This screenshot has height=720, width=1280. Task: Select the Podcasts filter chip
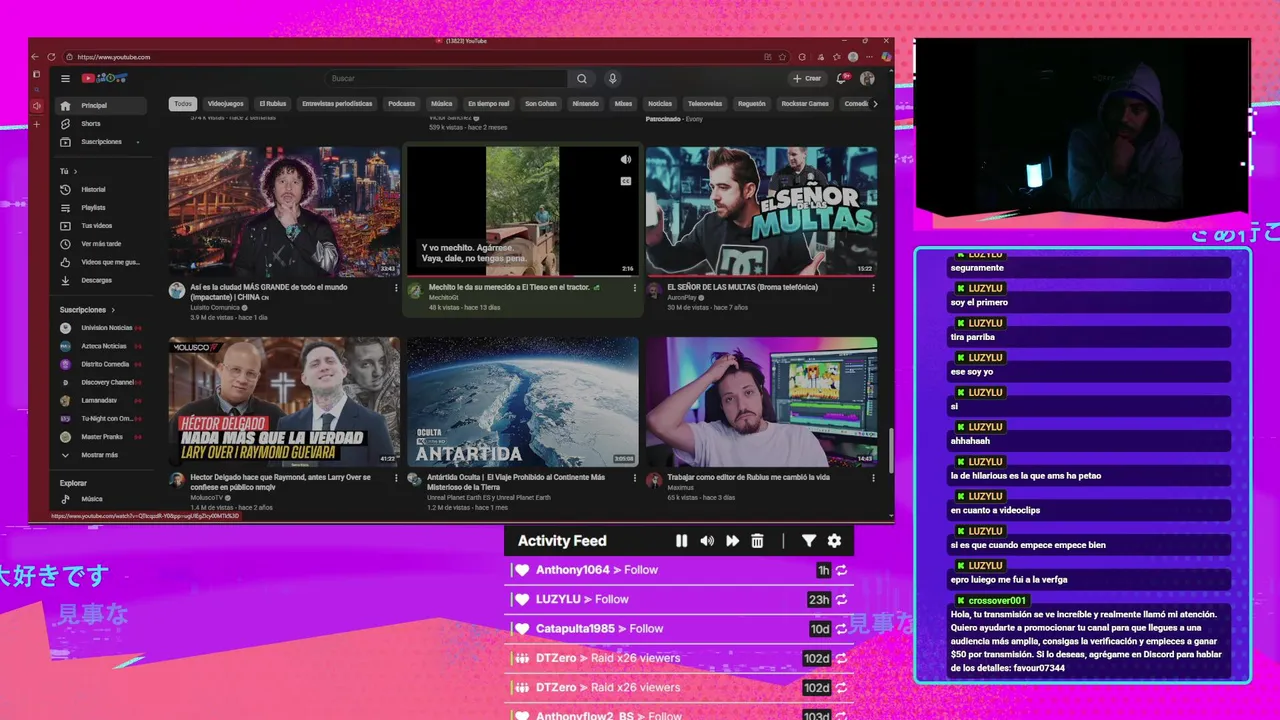pyautogui.click(x=401, y=104)
